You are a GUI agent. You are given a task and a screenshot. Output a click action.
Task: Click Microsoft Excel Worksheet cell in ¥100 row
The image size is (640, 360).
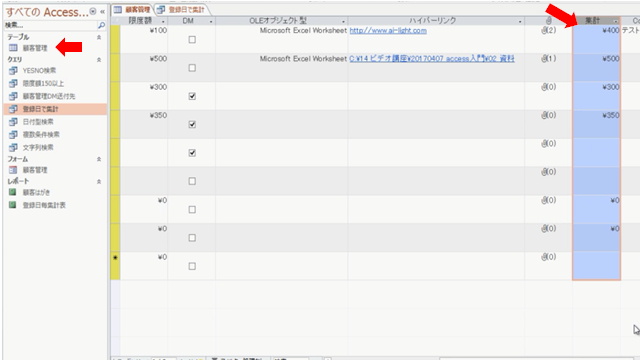[x=282, y=39]
